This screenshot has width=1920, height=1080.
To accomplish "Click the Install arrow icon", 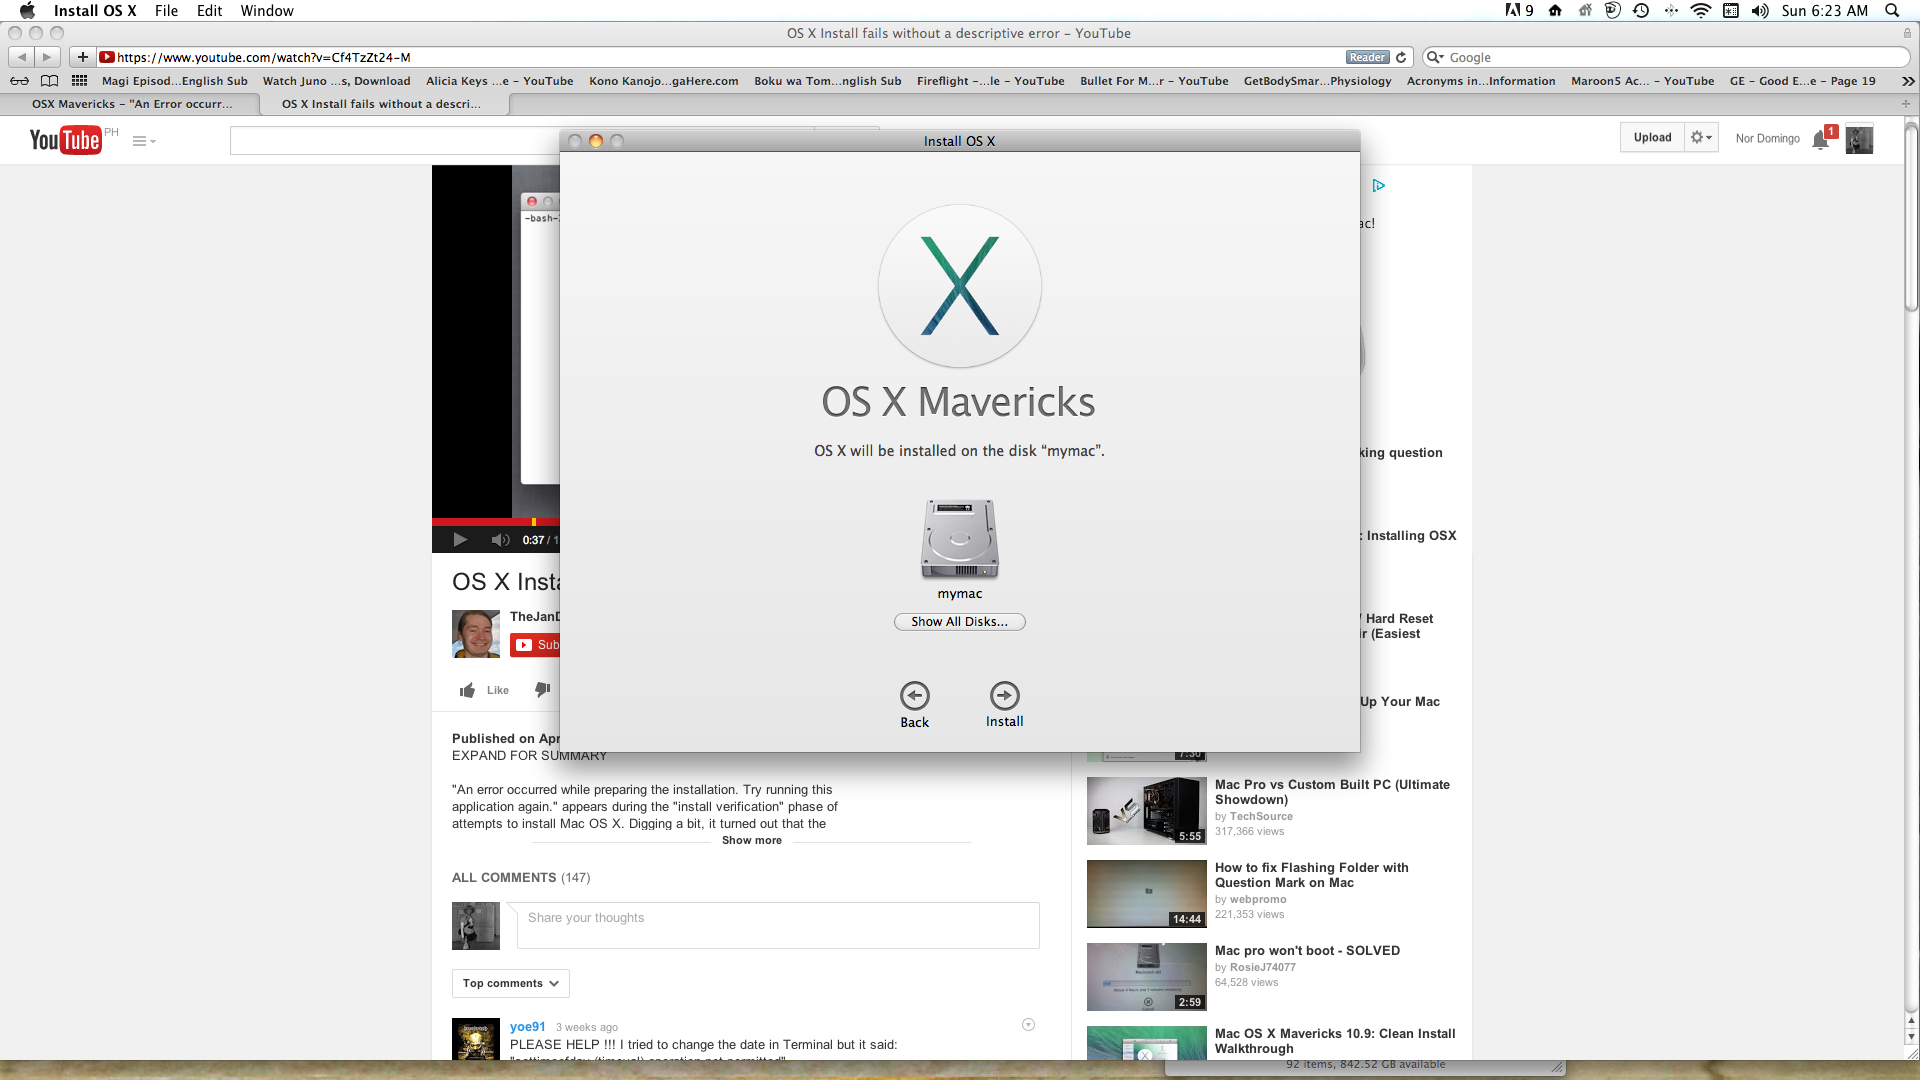I will pyautogui.click(x=1004, y=695).
